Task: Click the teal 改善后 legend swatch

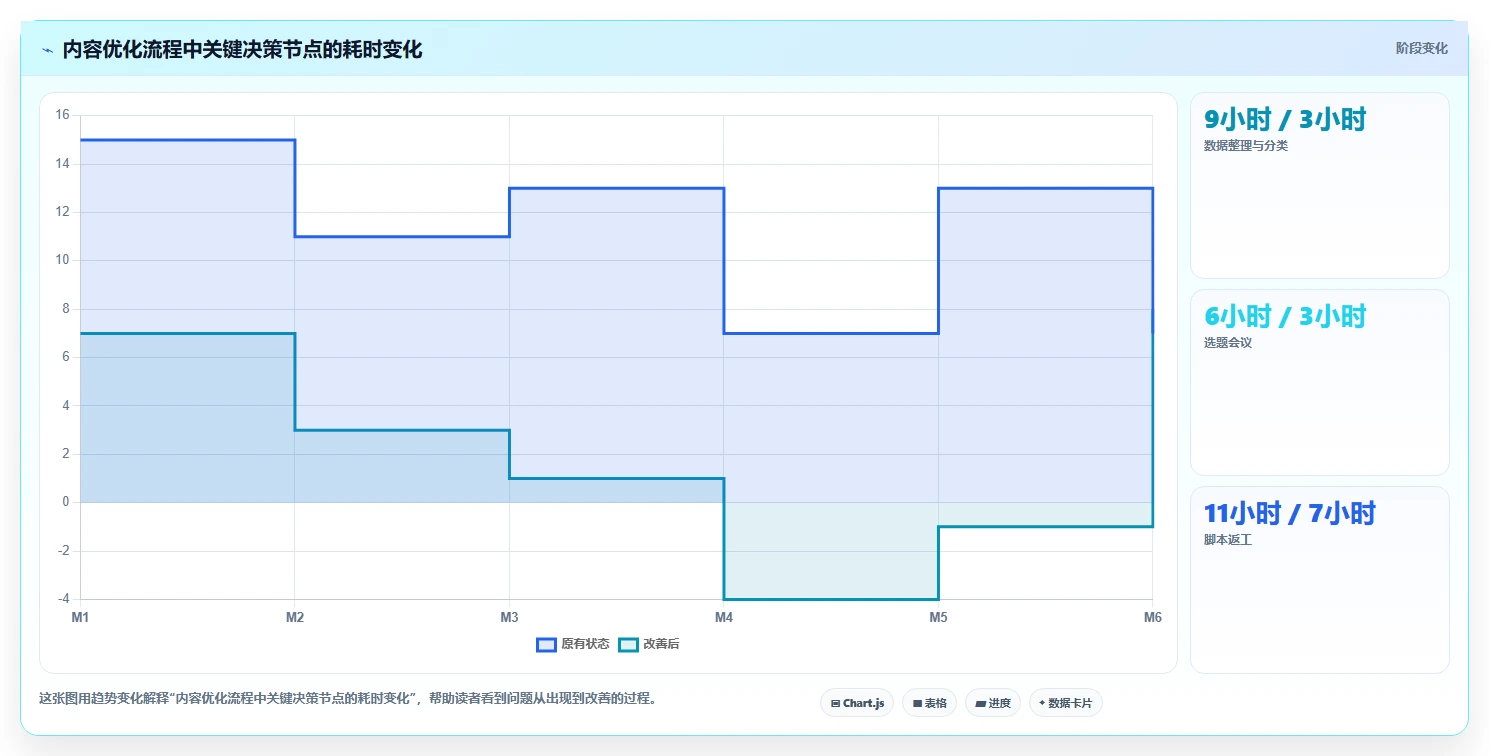Action: [x=628, y=644]
